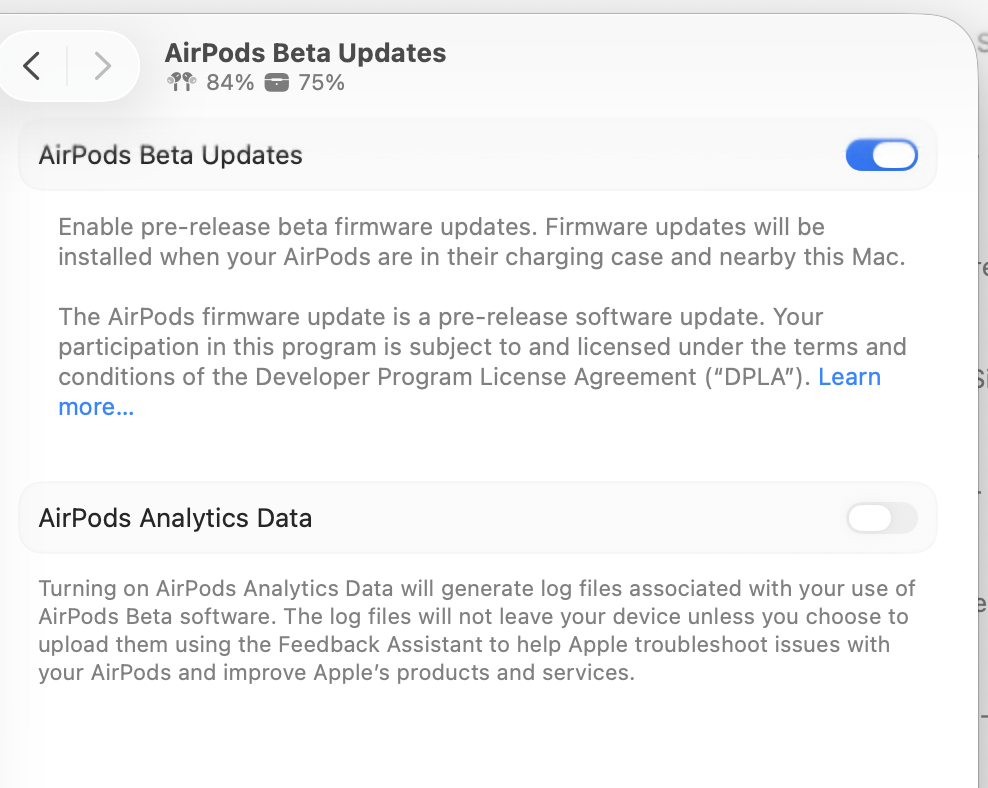Select the 84% earbuds battery reading

click(230, 83)
